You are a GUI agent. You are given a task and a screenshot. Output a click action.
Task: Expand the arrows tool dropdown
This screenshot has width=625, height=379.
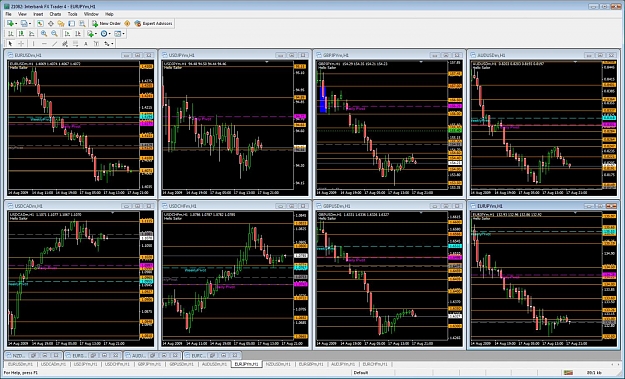click(x=112, y=44)
